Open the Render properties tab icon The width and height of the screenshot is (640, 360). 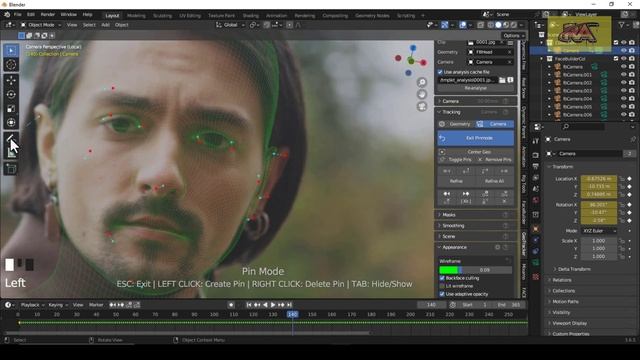tap(536, 156)
